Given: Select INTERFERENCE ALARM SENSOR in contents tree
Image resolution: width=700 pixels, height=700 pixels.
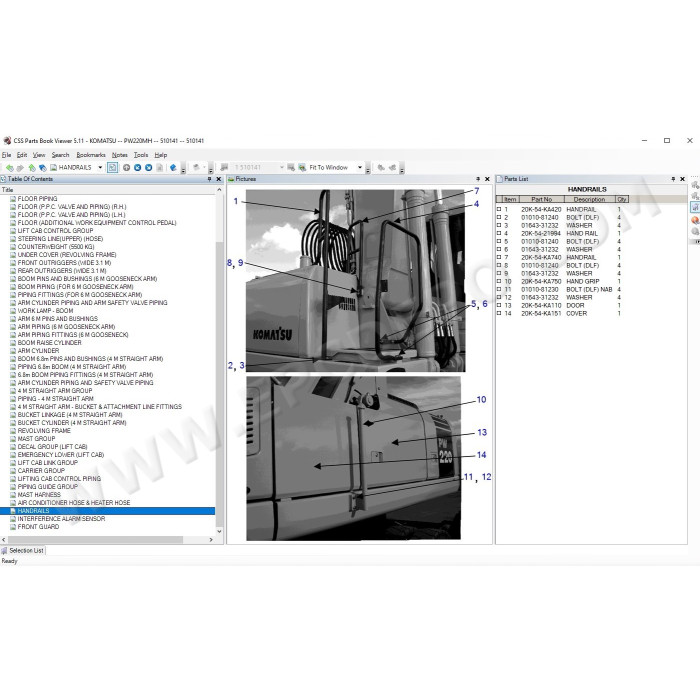Looking at the screenshot, I should tap(61, 519).
